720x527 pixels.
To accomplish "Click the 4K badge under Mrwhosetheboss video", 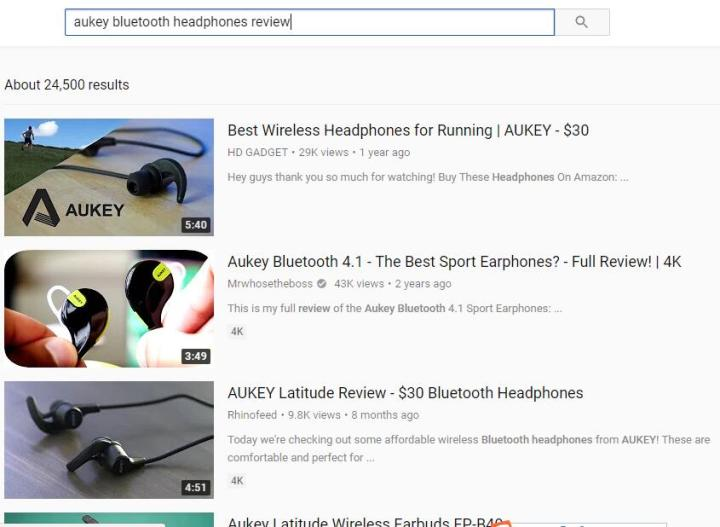I will click(237, 331).
